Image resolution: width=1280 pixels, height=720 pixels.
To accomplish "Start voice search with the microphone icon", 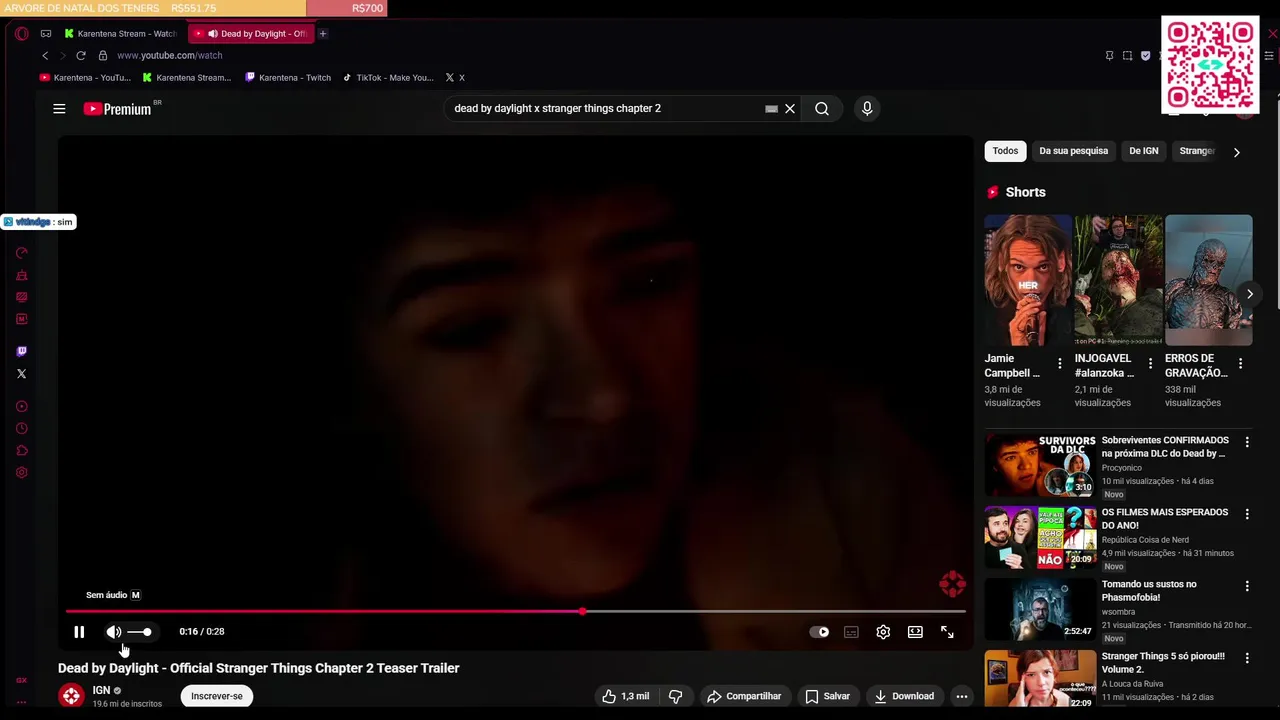I will click(867, 109).
